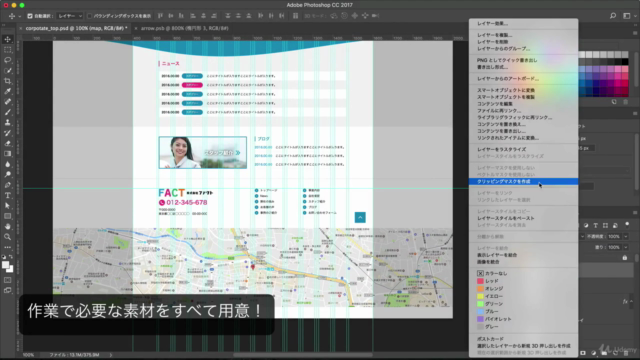Set layer color to オレンジ
Image resolution: width=640 pixels, height=360 pixels.
[x=523, y=289]
